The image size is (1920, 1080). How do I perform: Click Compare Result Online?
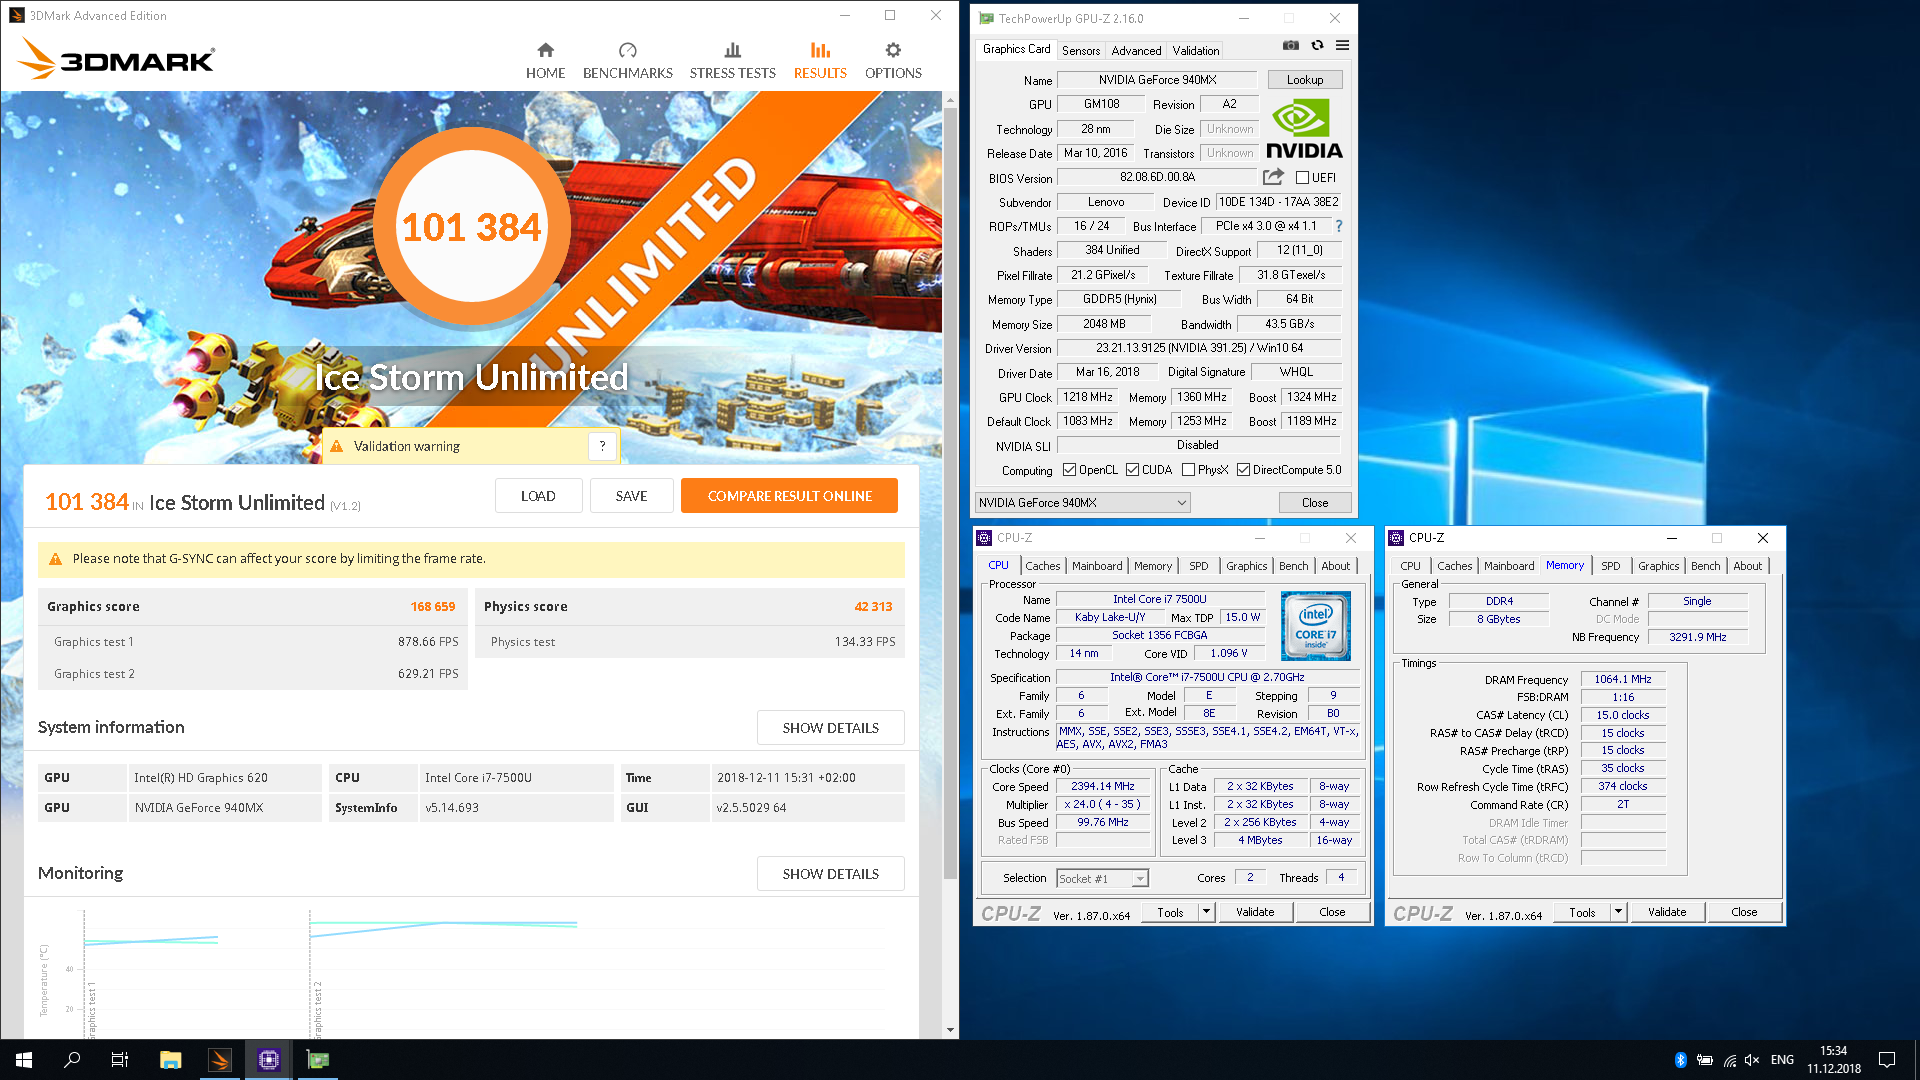(x=789, y=496)
